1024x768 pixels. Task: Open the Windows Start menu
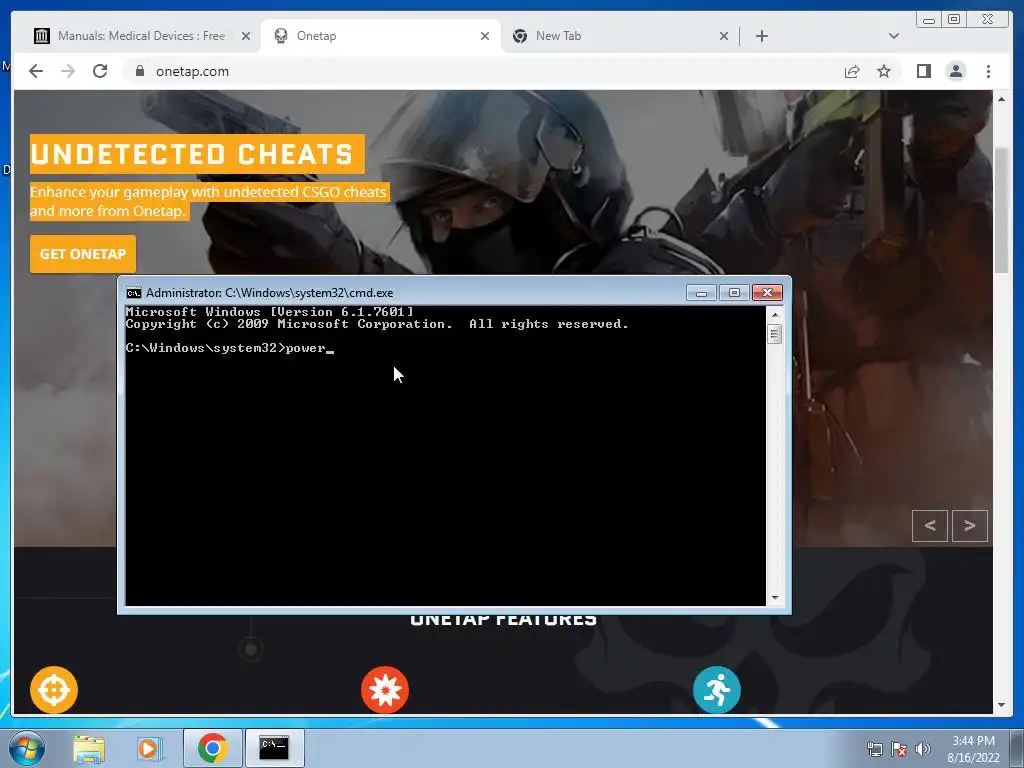26,748
